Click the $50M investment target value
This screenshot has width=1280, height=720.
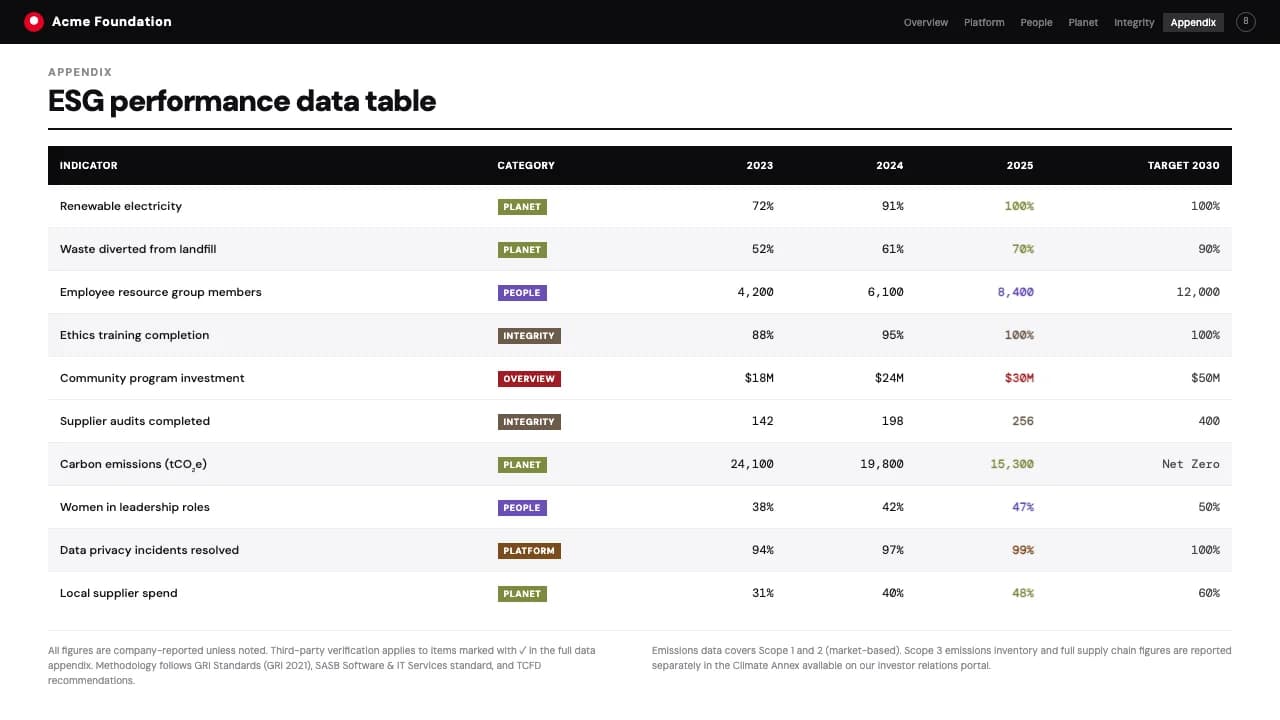point(1206,378)
